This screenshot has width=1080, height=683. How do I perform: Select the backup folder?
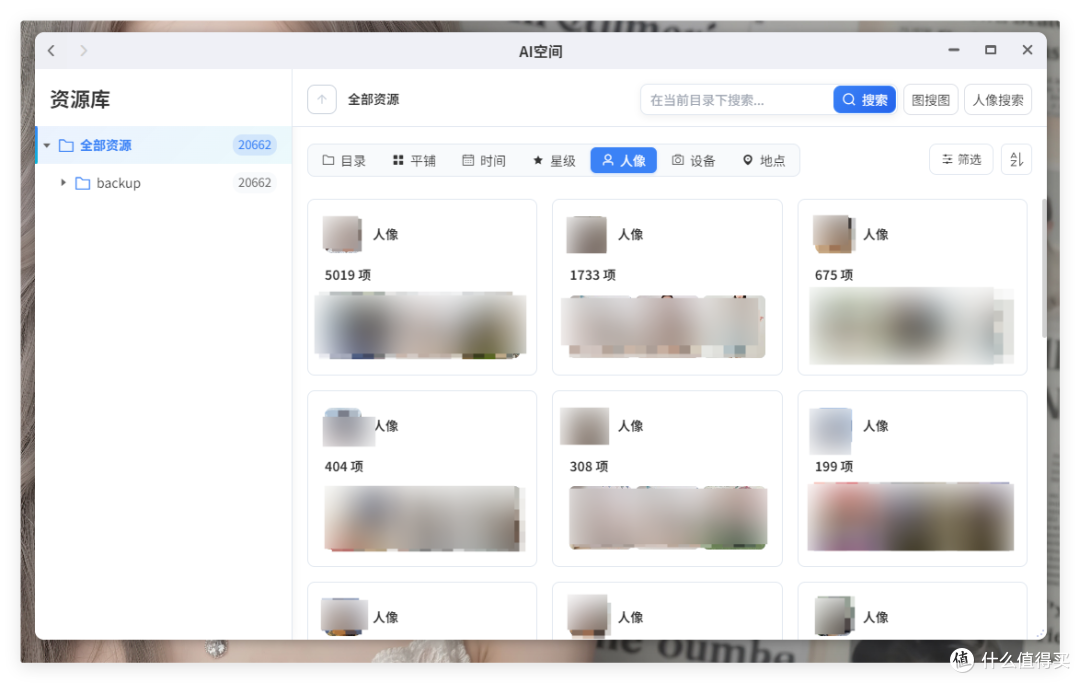coord(164,182)
